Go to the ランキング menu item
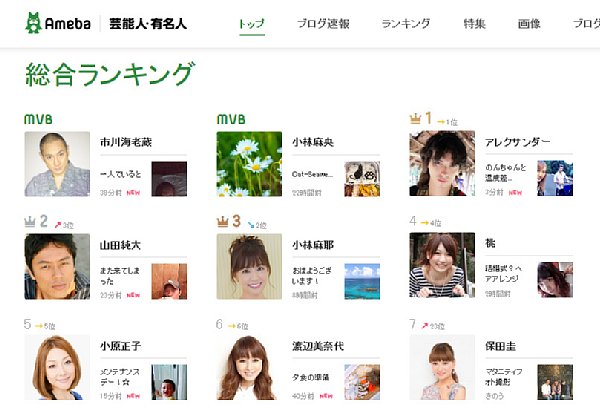This screenshot has width=600, height=413. pos(406,24)
